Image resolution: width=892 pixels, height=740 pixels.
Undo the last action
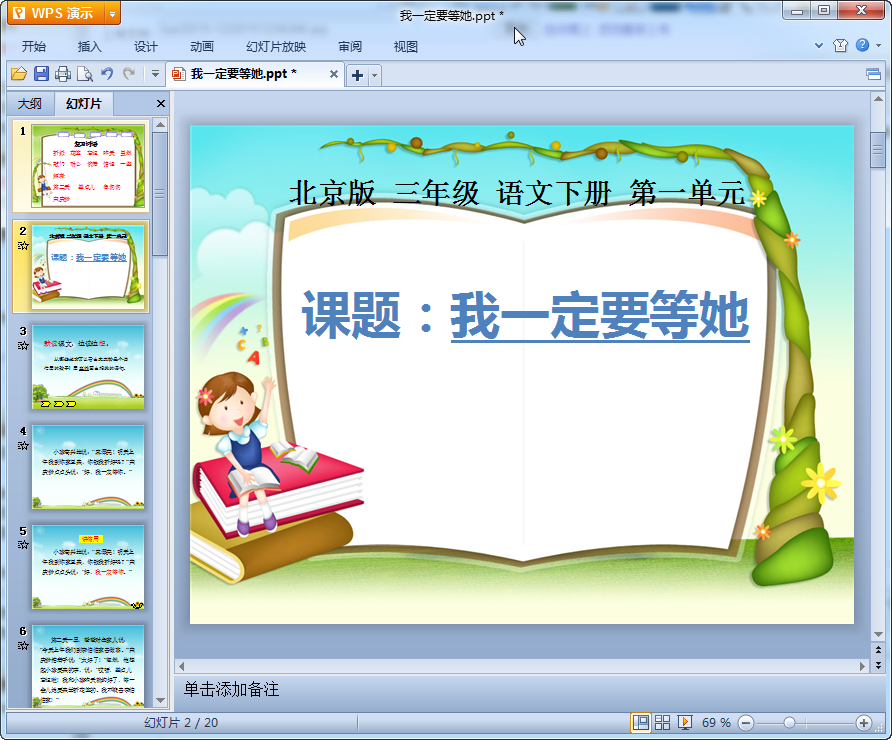[x=107, y=74]
